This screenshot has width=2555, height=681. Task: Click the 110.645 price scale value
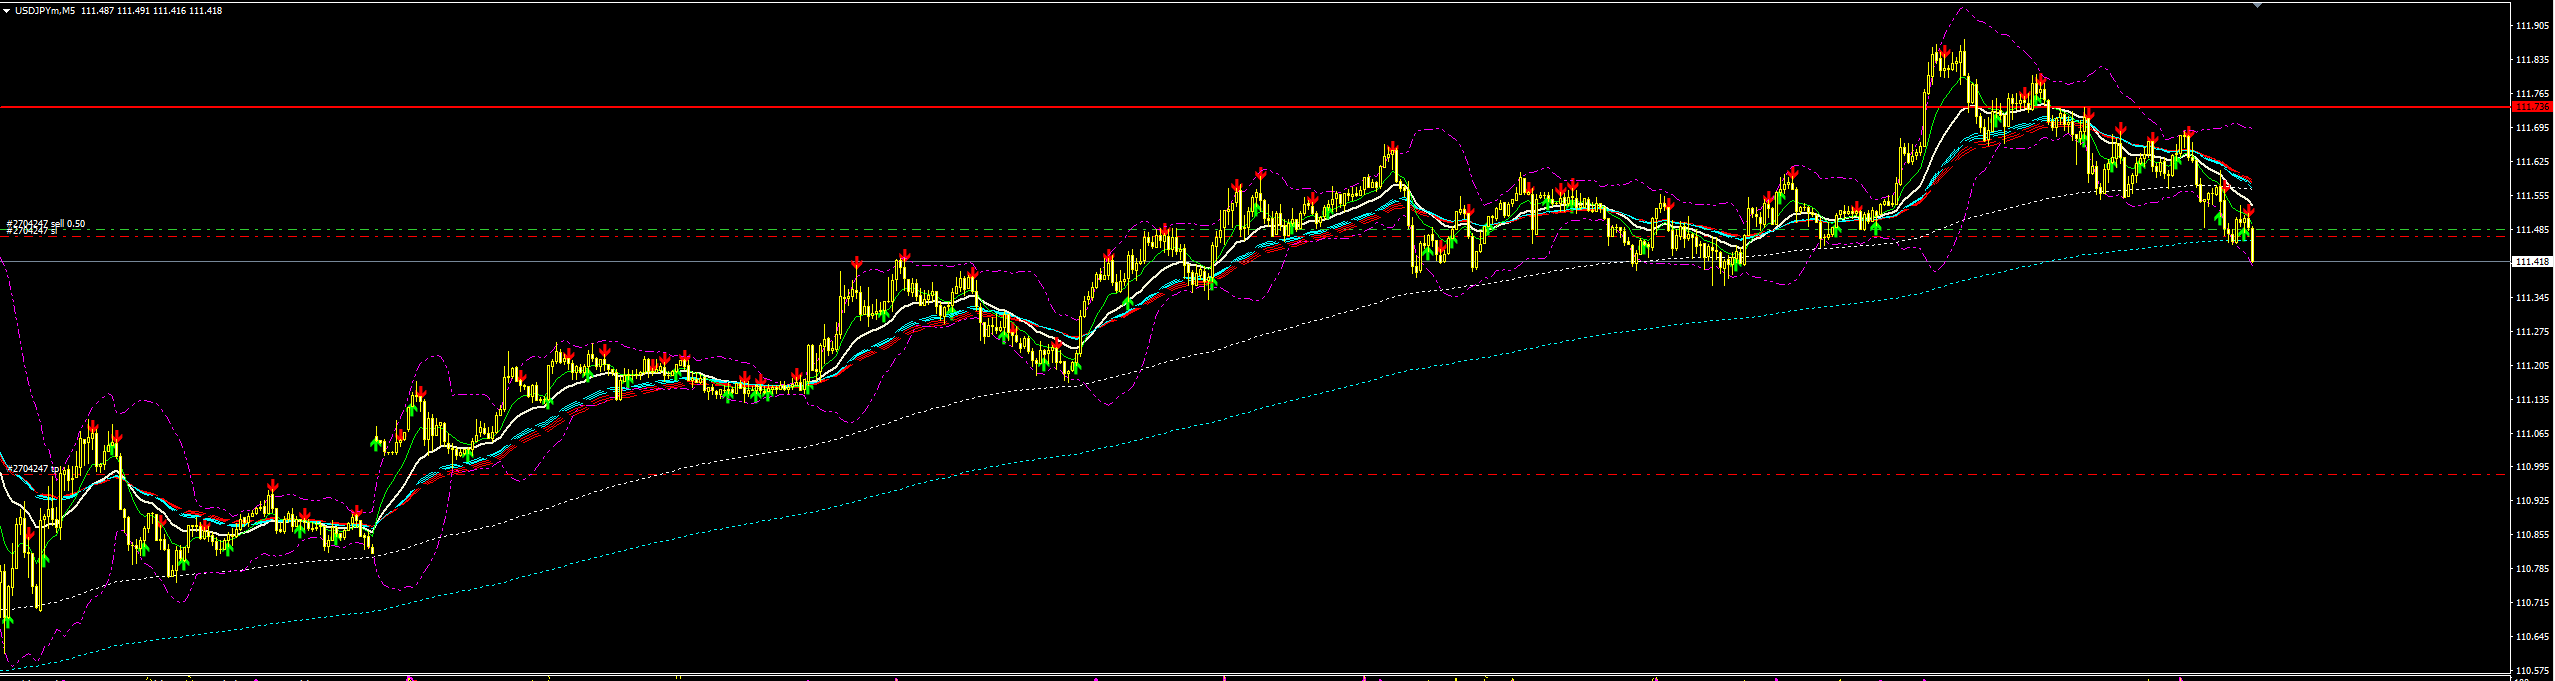[x=2531, y=637]
